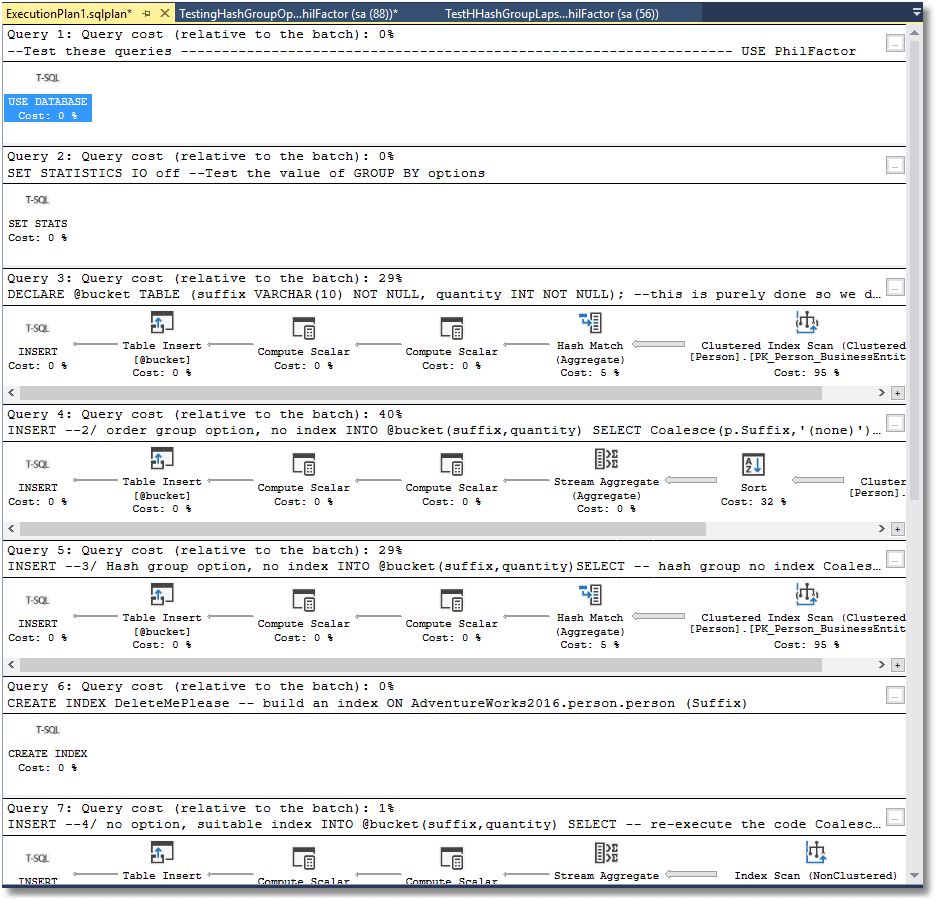This screenshot has width=937, height=902.
Task: Switch to TestHHashGroupLaps tab (sa (56))
Action: (x=551, y=13)
